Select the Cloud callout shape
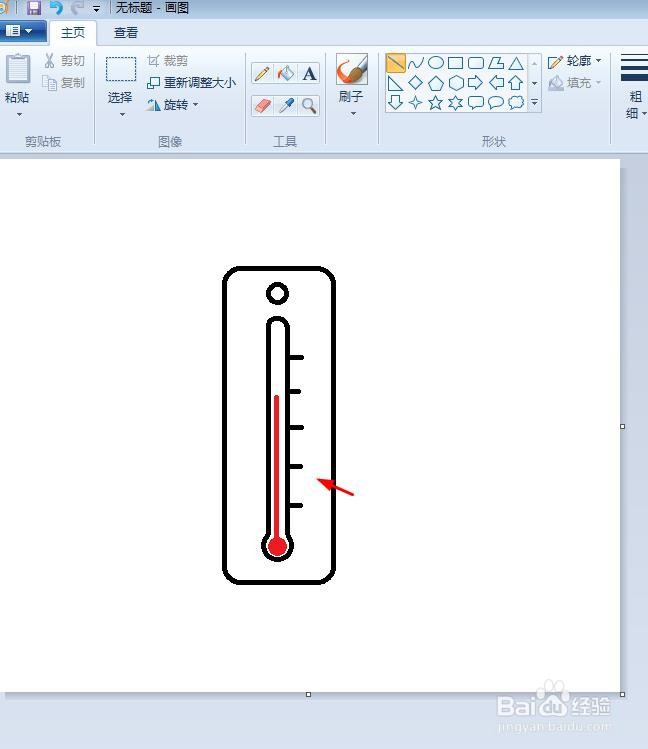Image resolution: width=648 pixels, height=749 pixels. [516, 103]
